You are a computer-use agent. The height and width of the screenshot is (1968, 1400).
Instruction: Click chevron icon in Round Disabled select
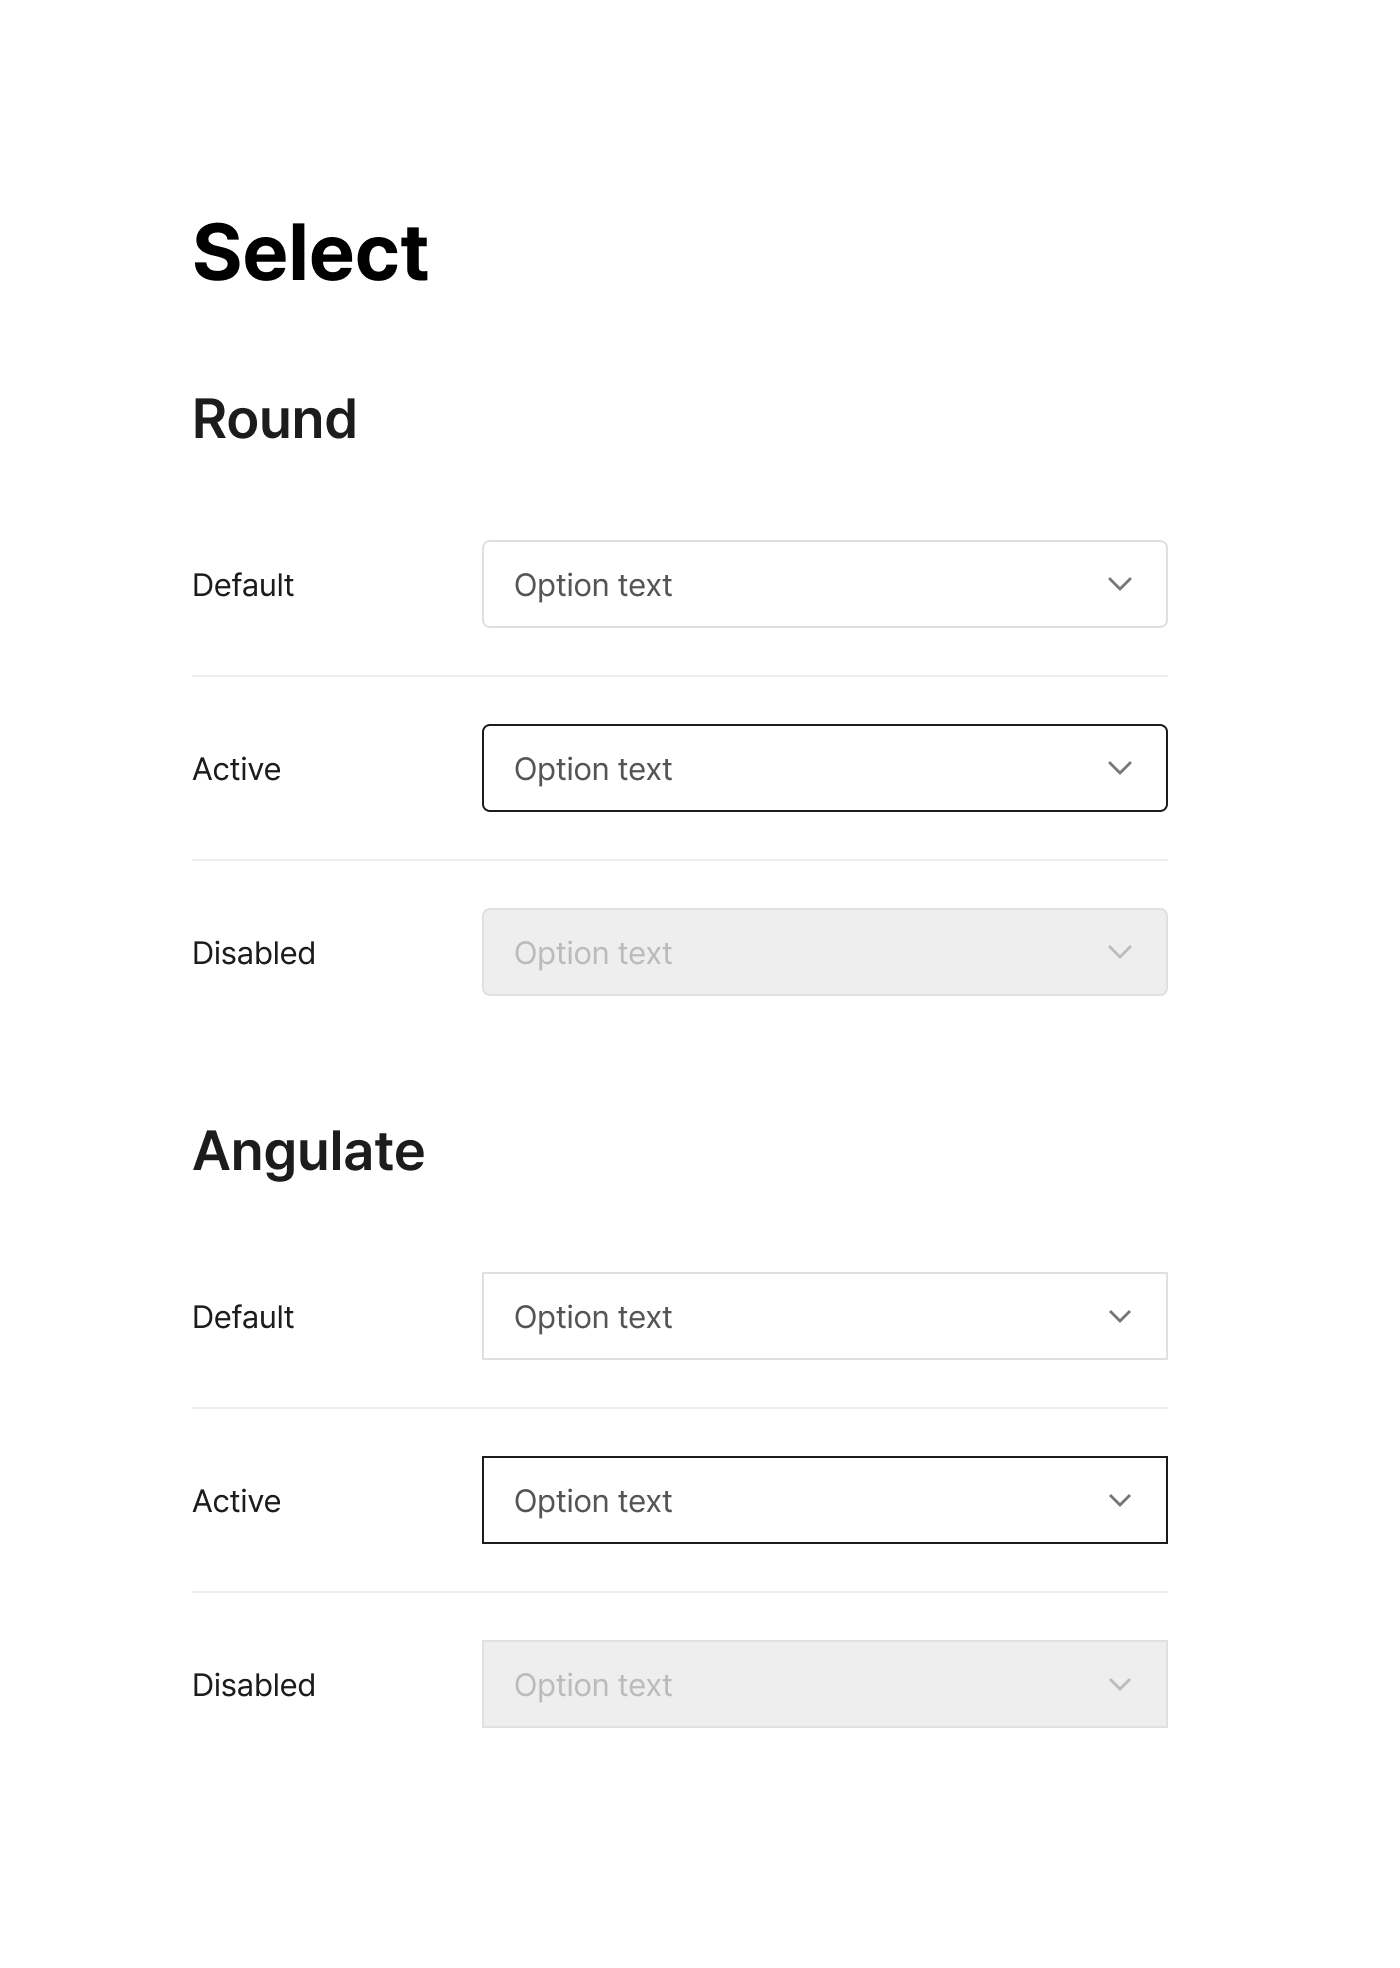[x=1120, y=952]
